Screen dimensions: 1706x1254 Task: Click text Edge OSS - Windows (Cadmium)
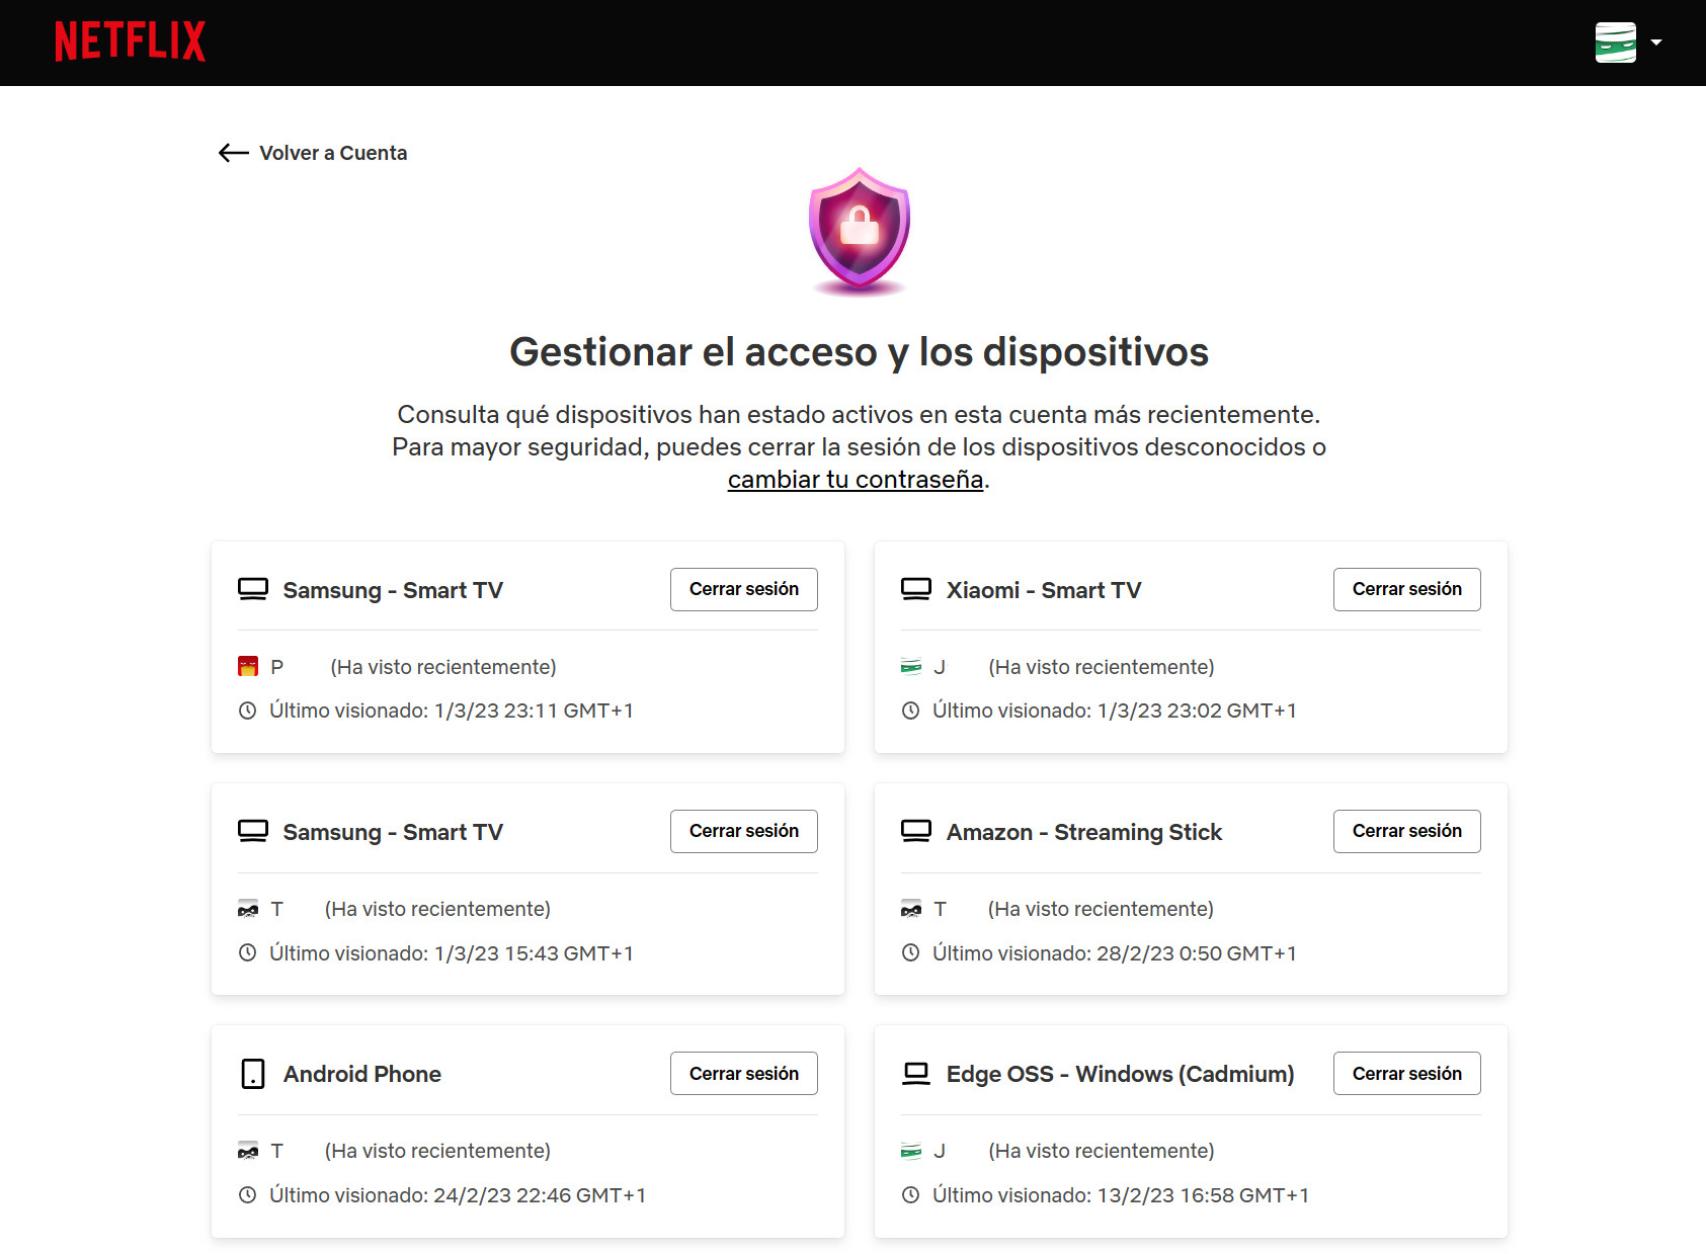click(x=1120, y=1074)
